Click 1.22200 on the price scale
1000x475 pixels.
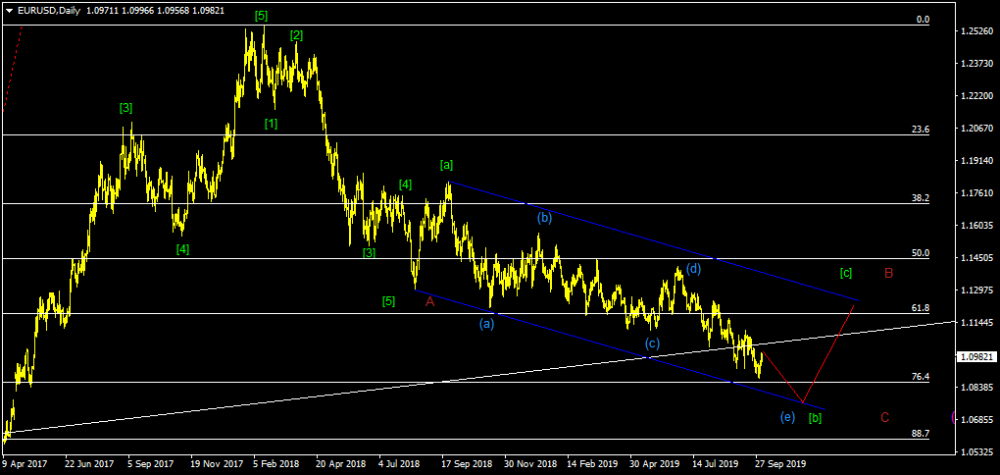[x=976, y=96]
